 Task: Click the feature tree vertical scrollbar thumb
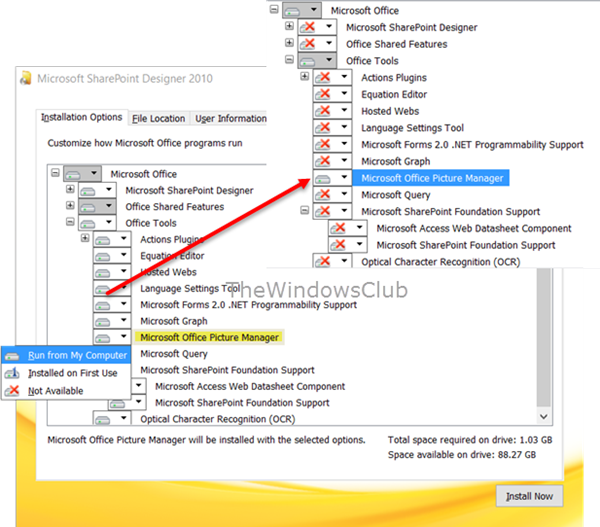tap(544, 337)
